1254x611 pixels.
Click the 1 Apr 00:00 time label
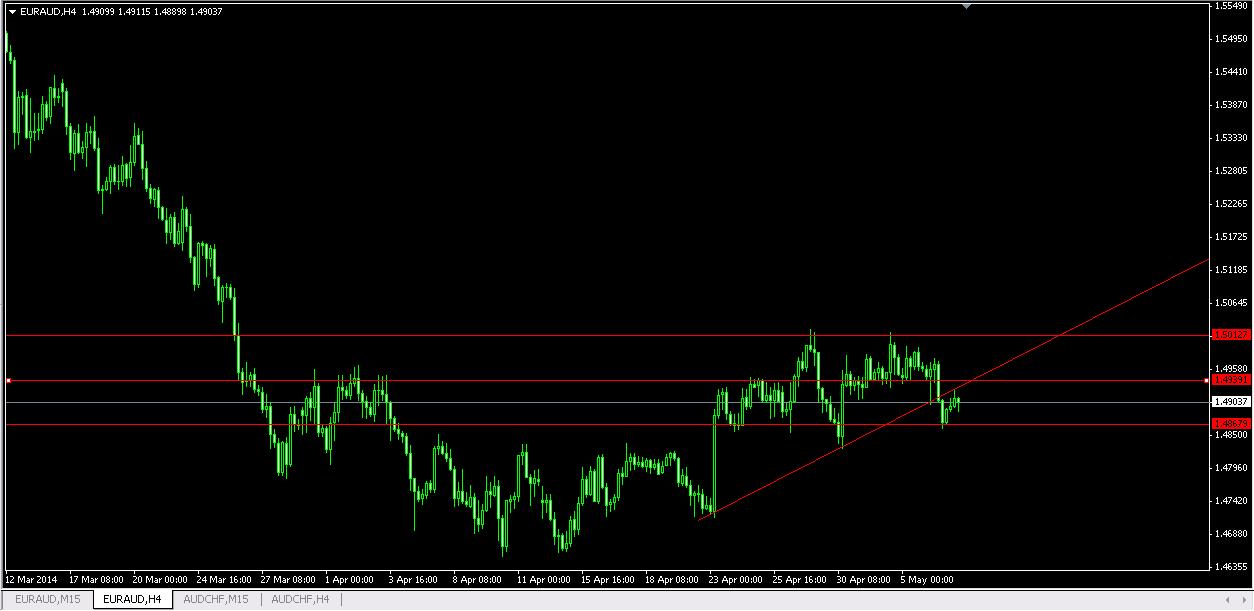pos(349,579)
